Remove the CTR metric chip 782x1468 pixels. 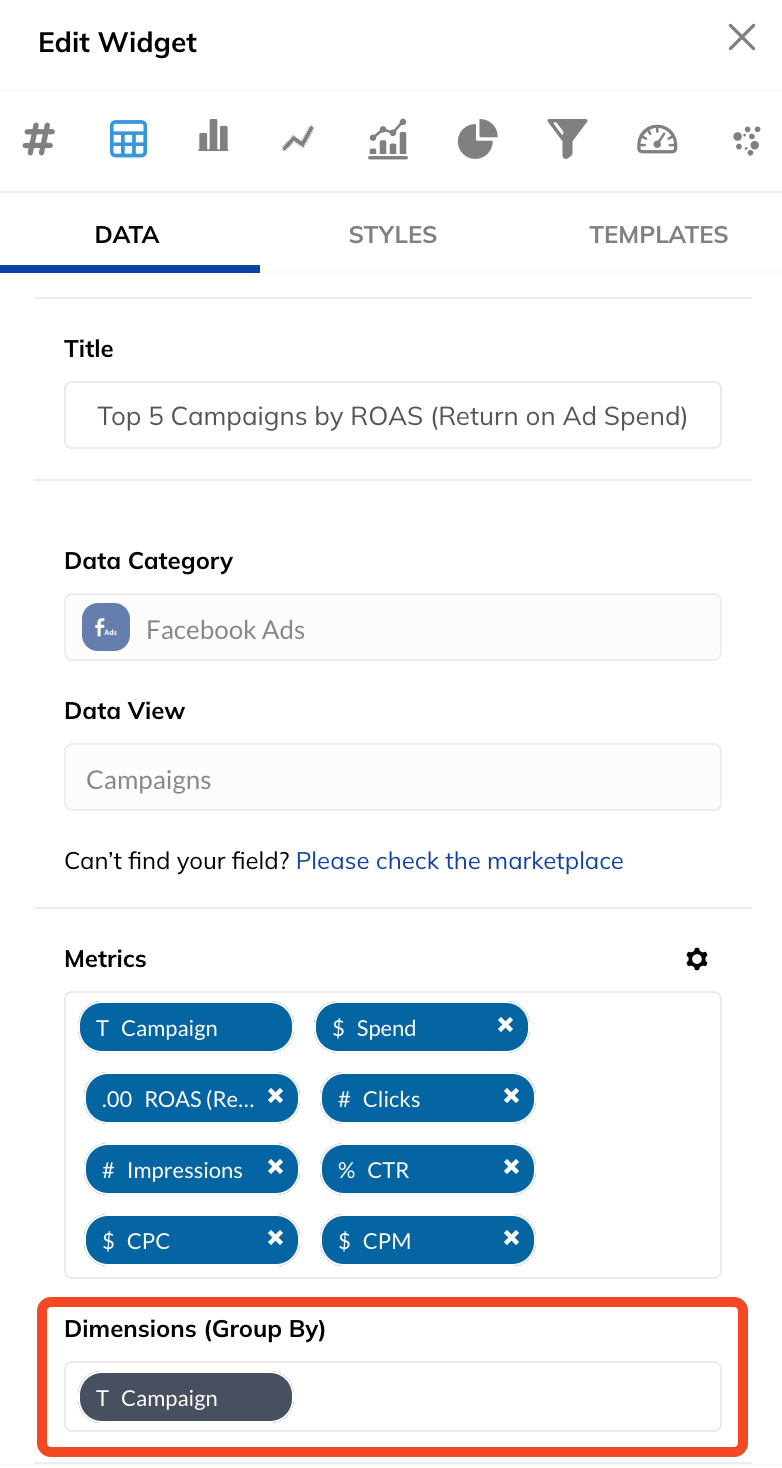tap(511, 1167)
